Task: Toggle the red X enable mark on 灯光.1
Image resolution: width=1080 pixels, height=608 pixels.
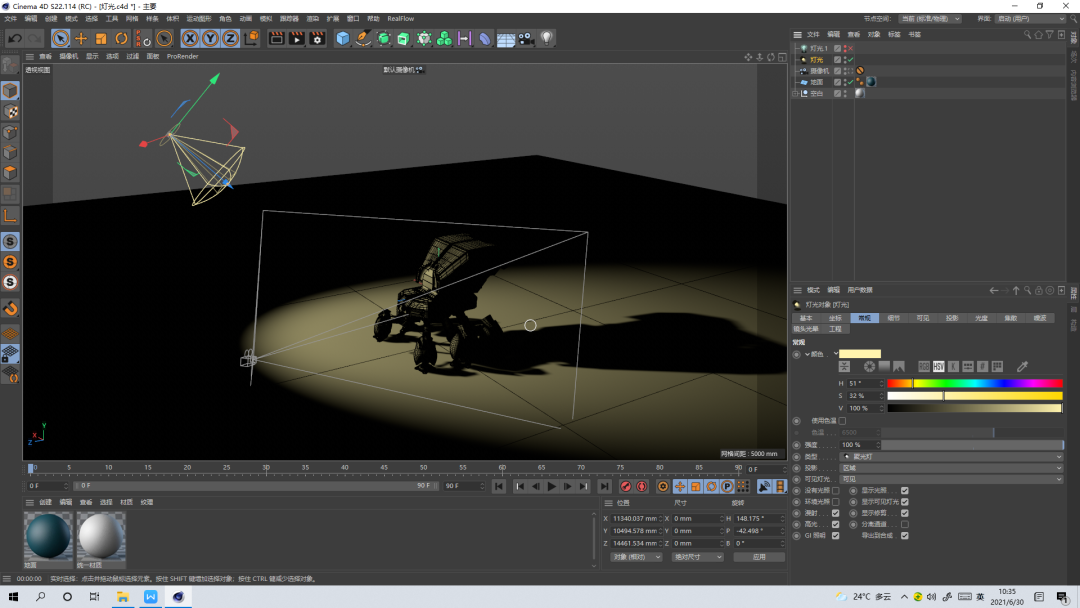Action: pyautogui.click(x=851, y=49)
